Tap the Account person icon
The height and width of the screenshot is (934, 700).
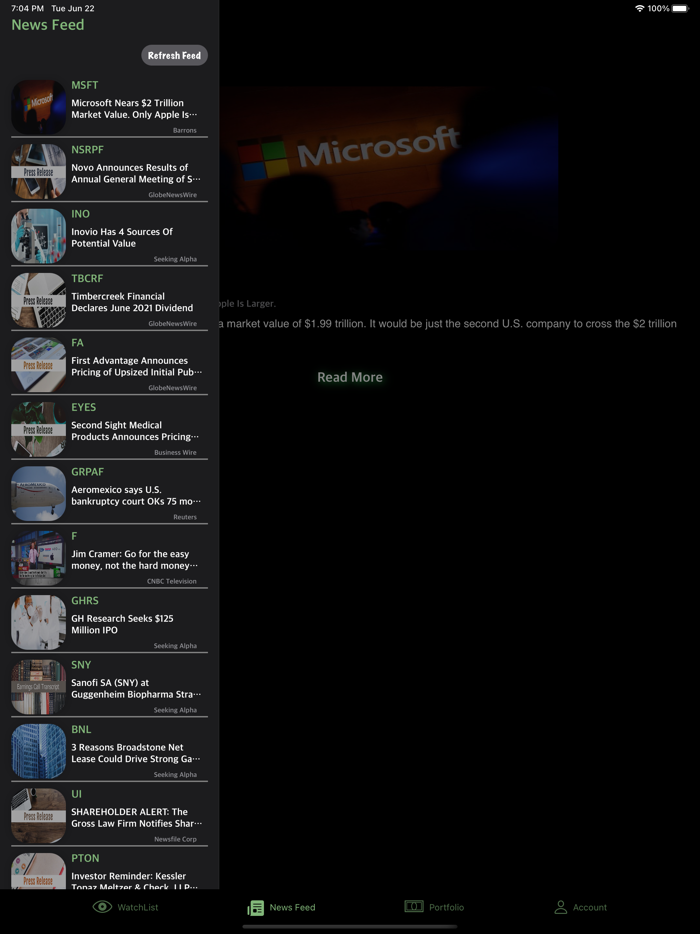(x=560, y=907)
